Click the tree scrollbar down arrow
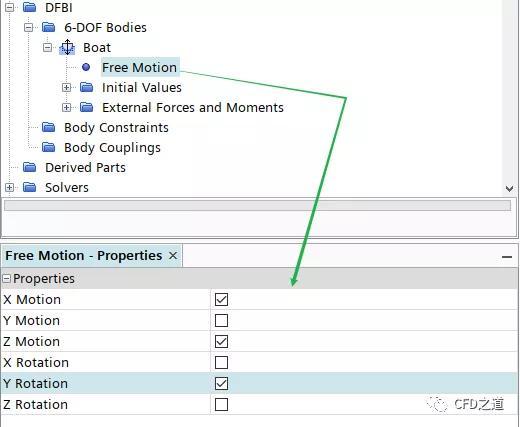520x427 pixels. 509,189
